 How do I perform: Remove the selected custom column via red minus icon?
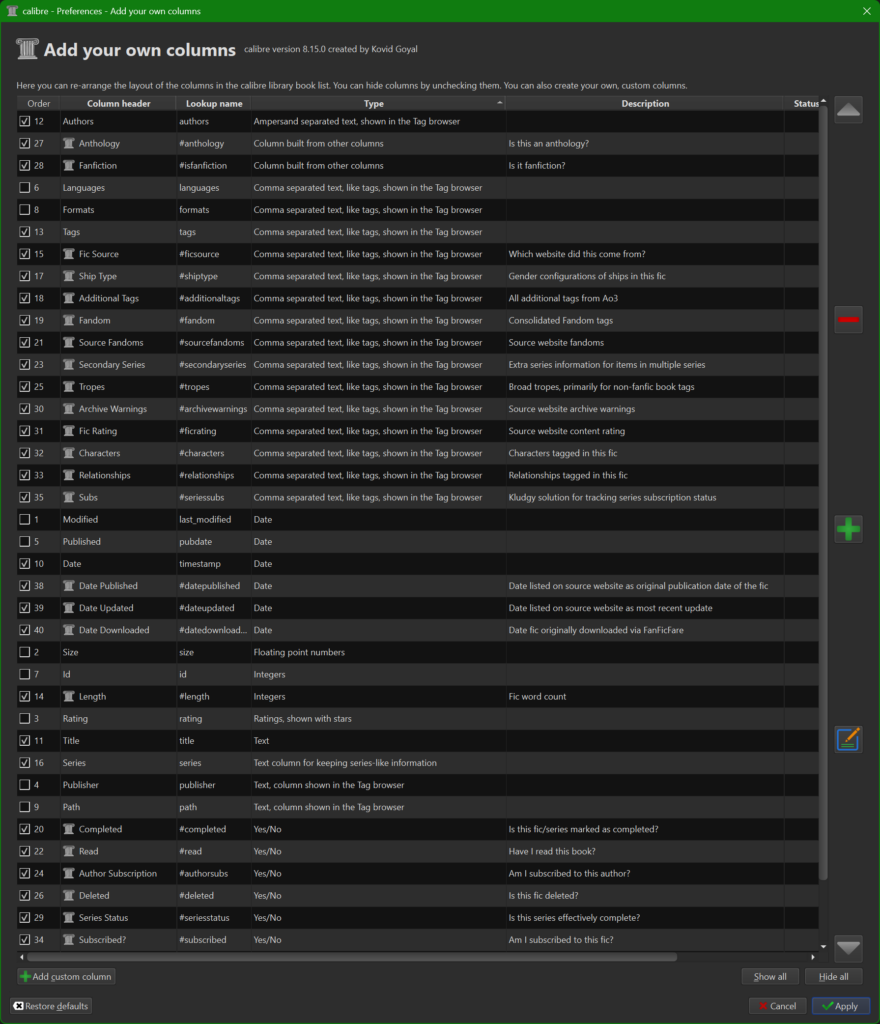coord(847,319)
